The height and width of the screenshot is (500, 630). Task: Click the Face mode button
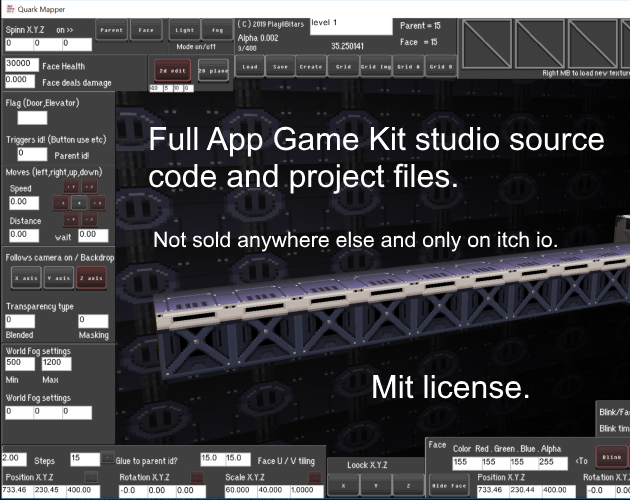coord(146,30)
